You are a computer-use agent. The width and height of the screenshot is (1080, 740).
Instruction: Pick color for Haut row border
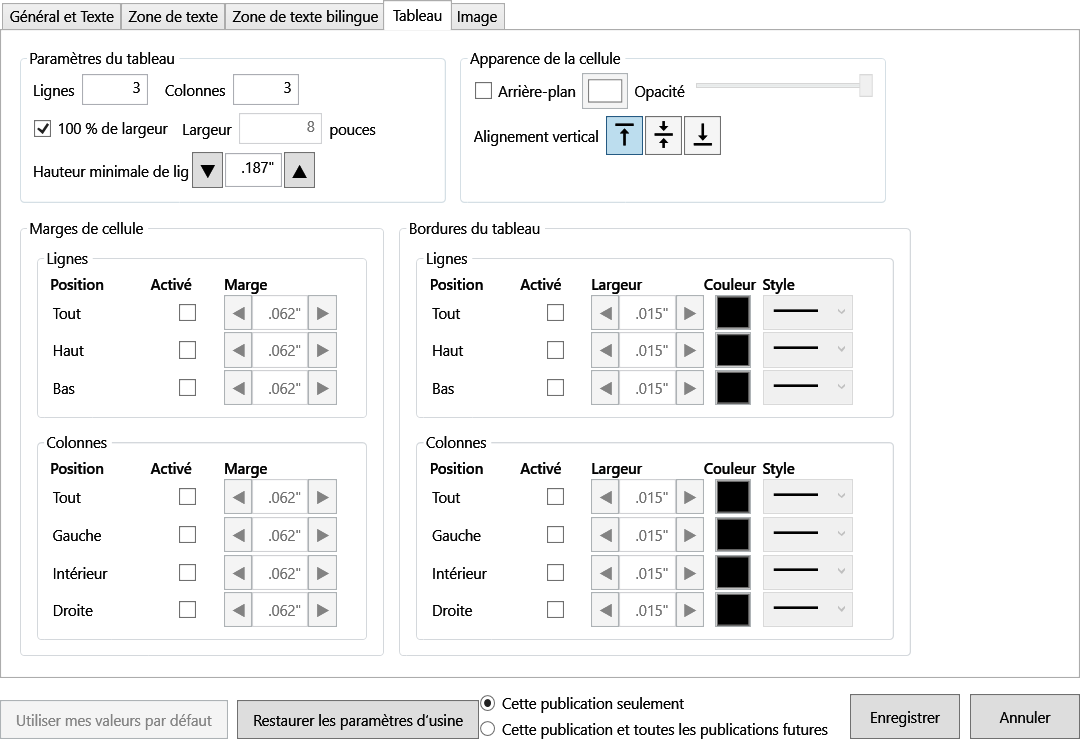733,350
